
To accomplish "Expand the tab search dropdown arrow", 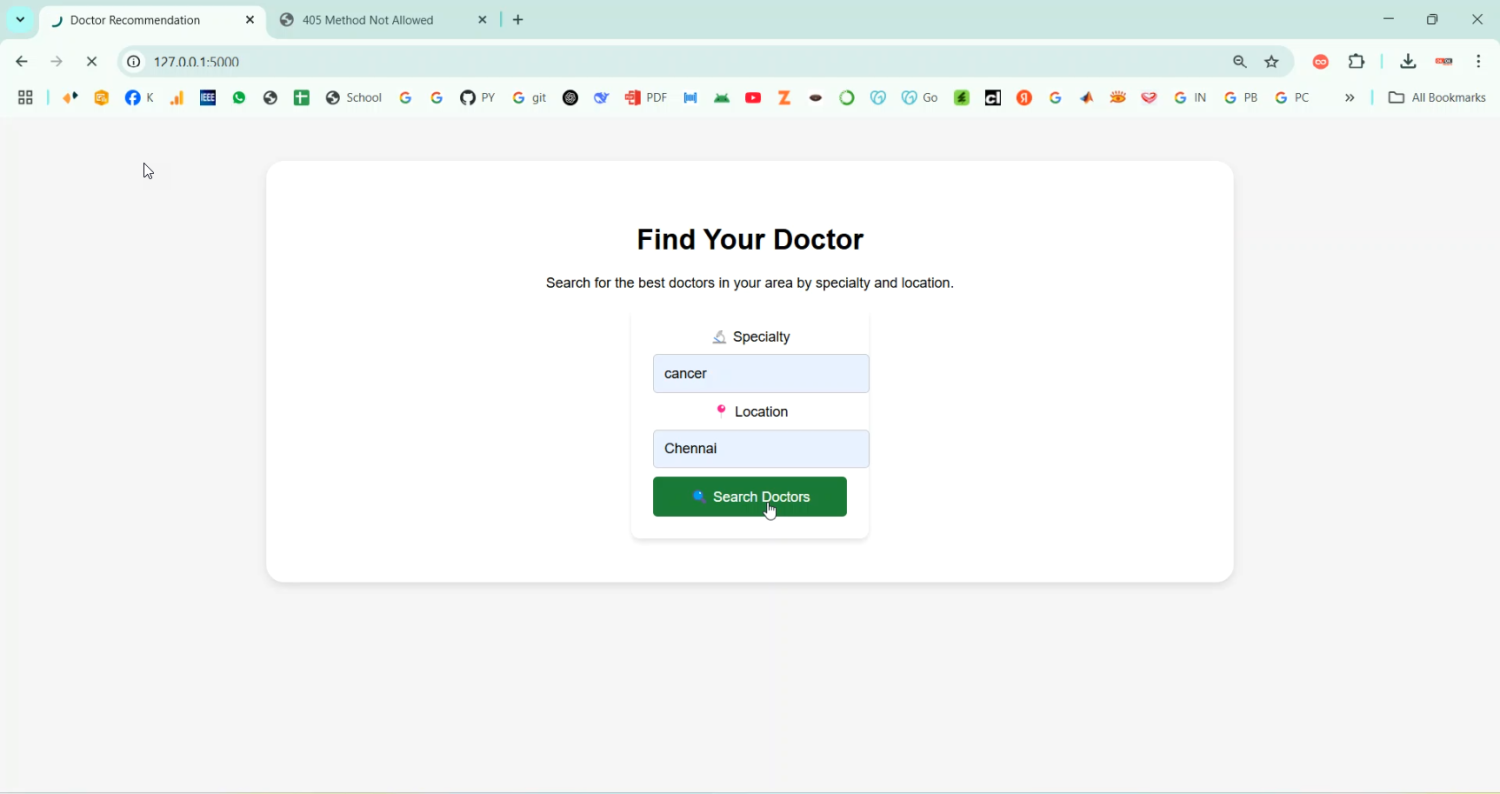I will click(x=20, y=20).
